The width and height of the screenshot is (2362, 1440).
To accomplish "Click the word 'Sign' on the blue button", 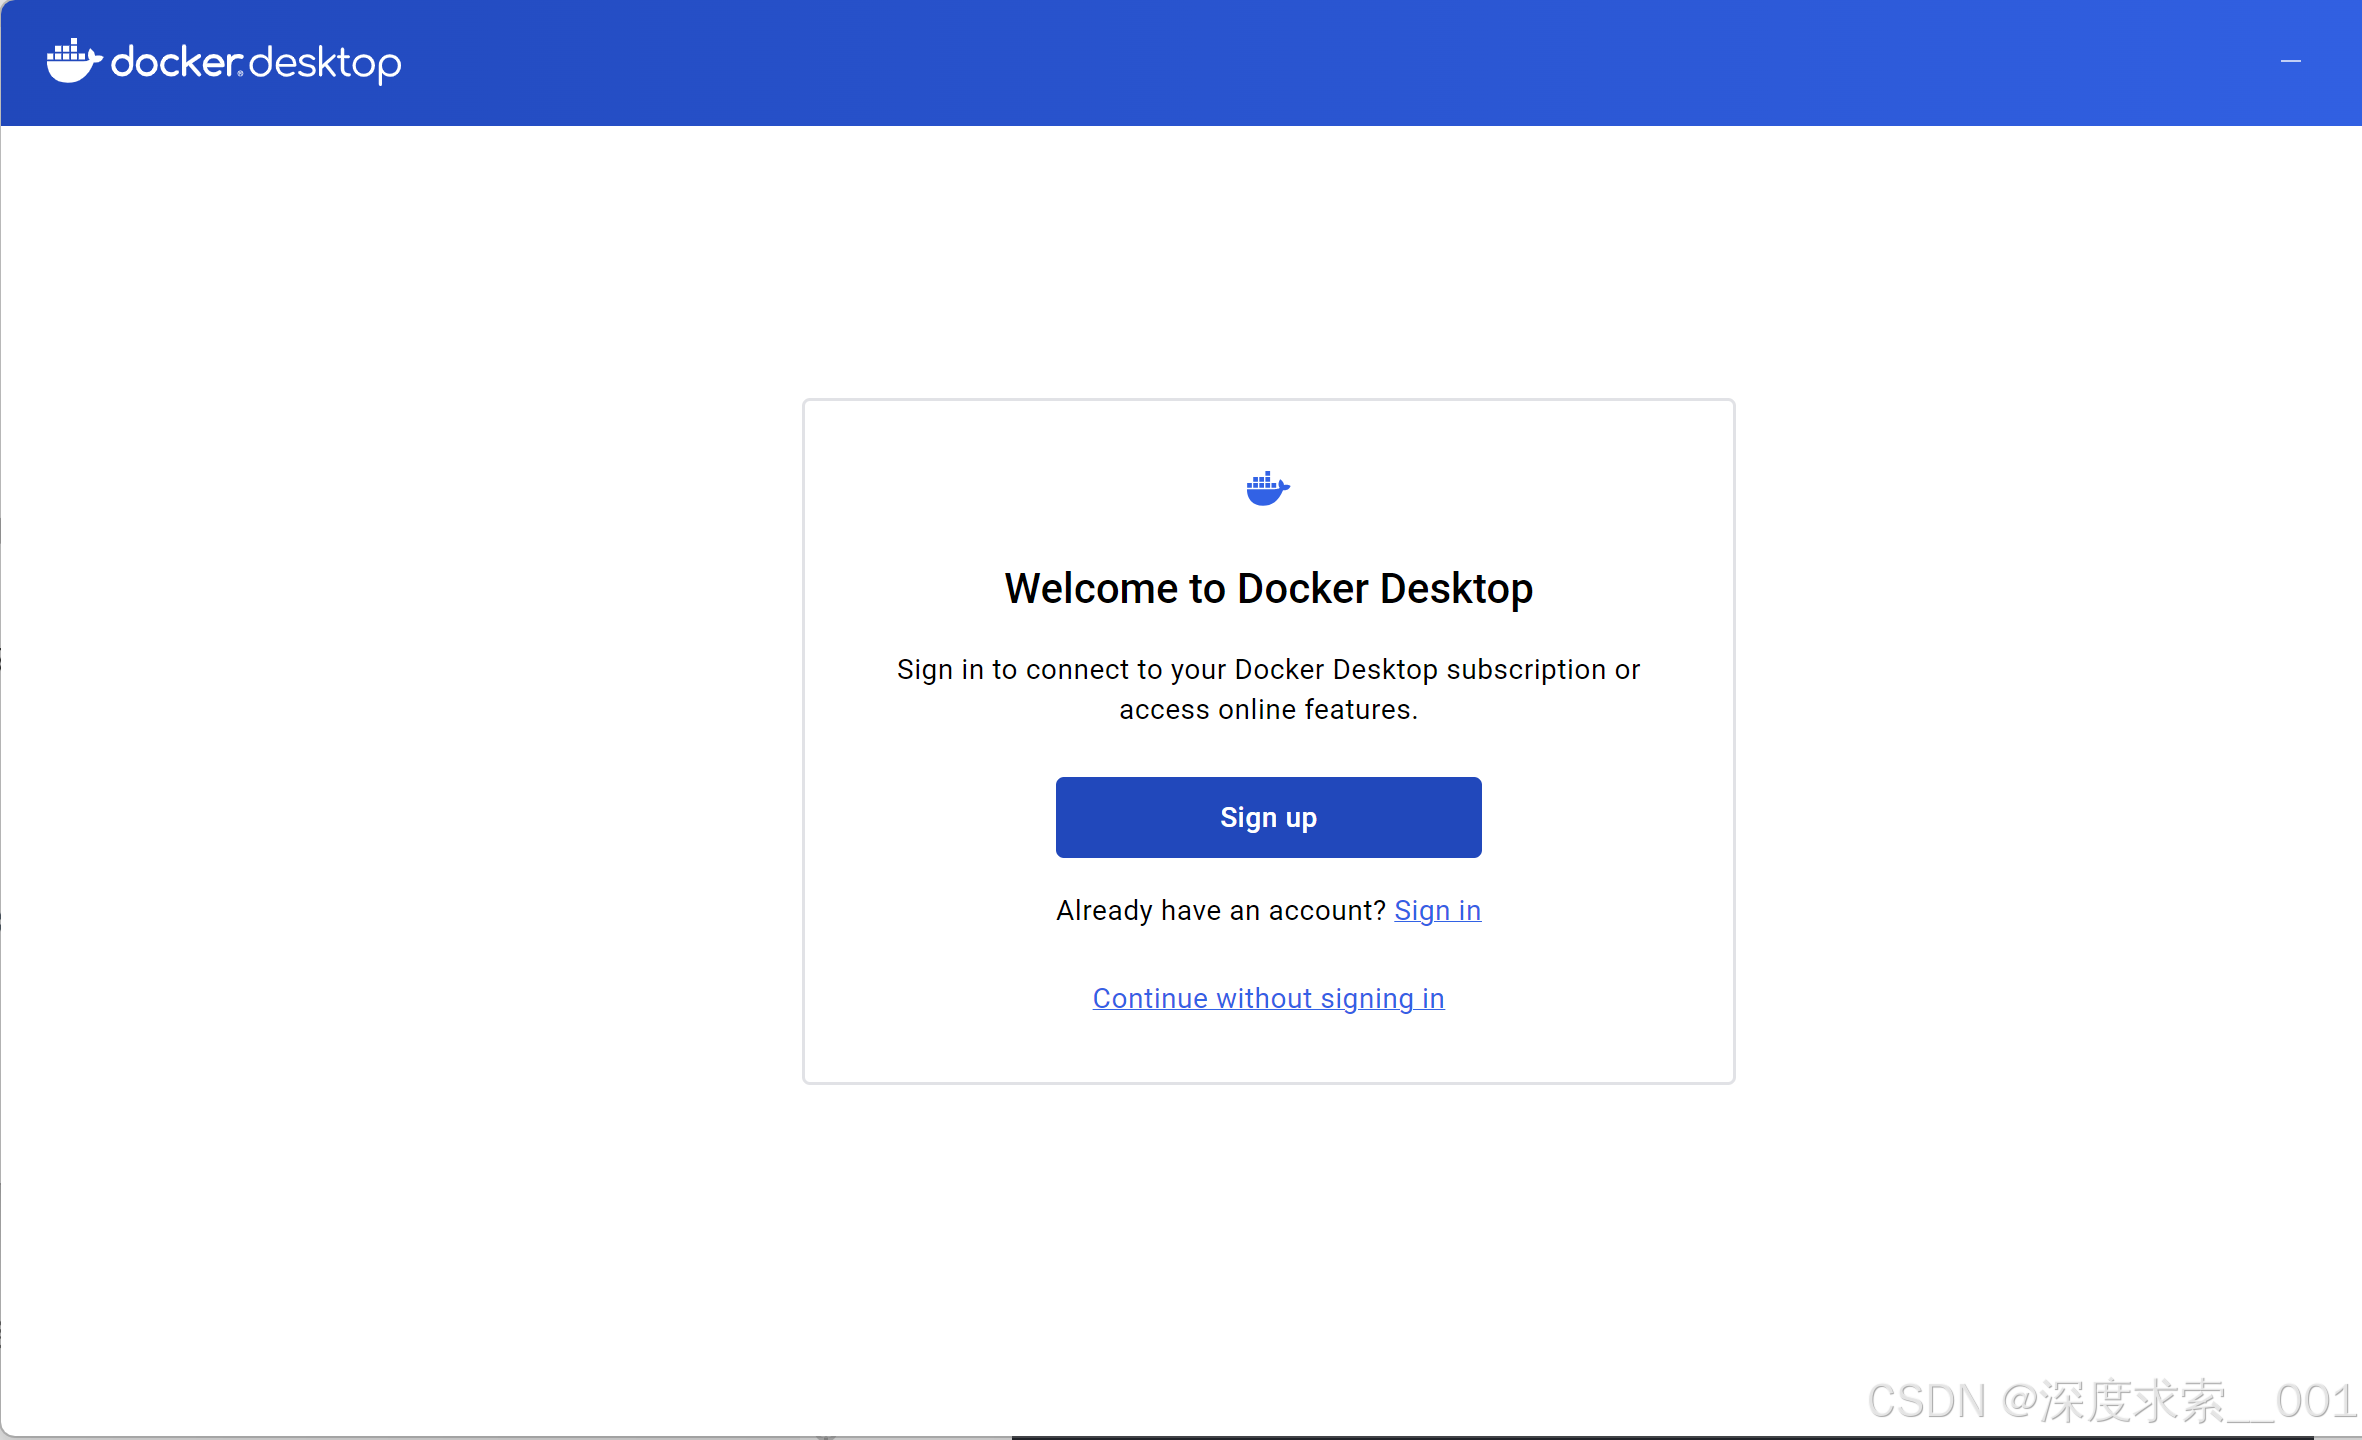I will point(1248,818).
